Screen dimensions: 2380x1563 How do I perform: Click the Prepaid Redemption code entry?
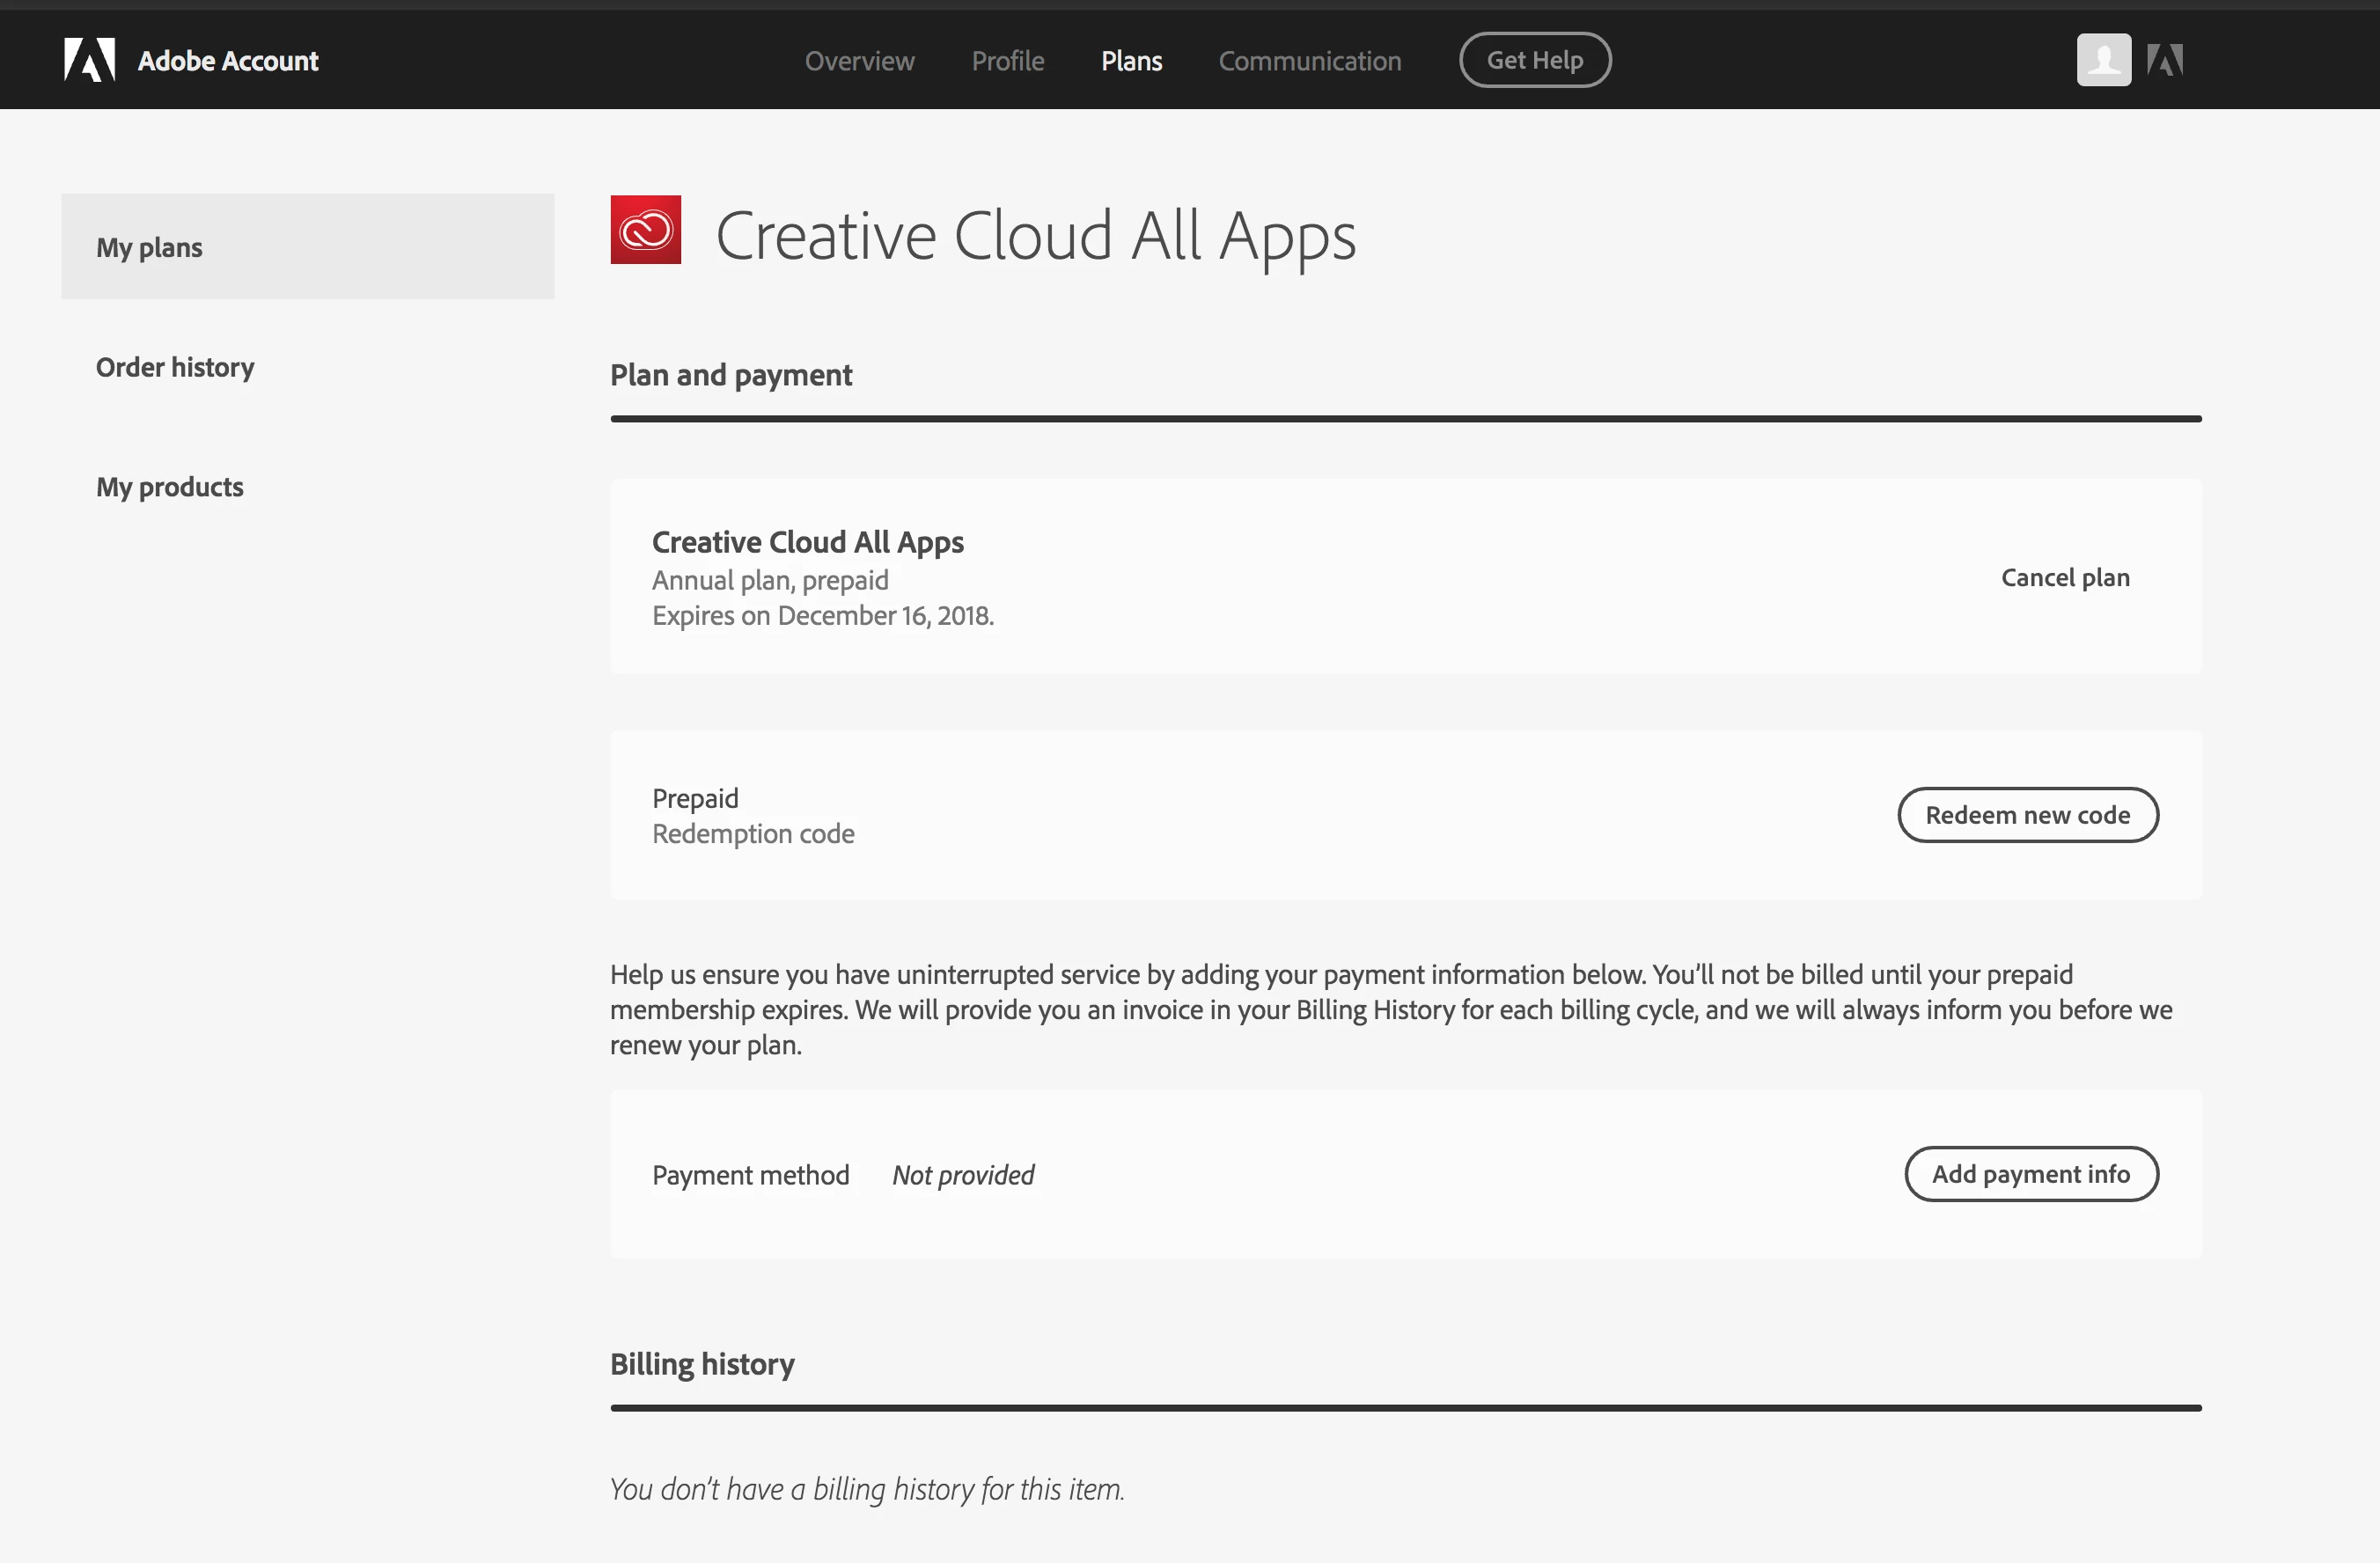tap(752, 816)
